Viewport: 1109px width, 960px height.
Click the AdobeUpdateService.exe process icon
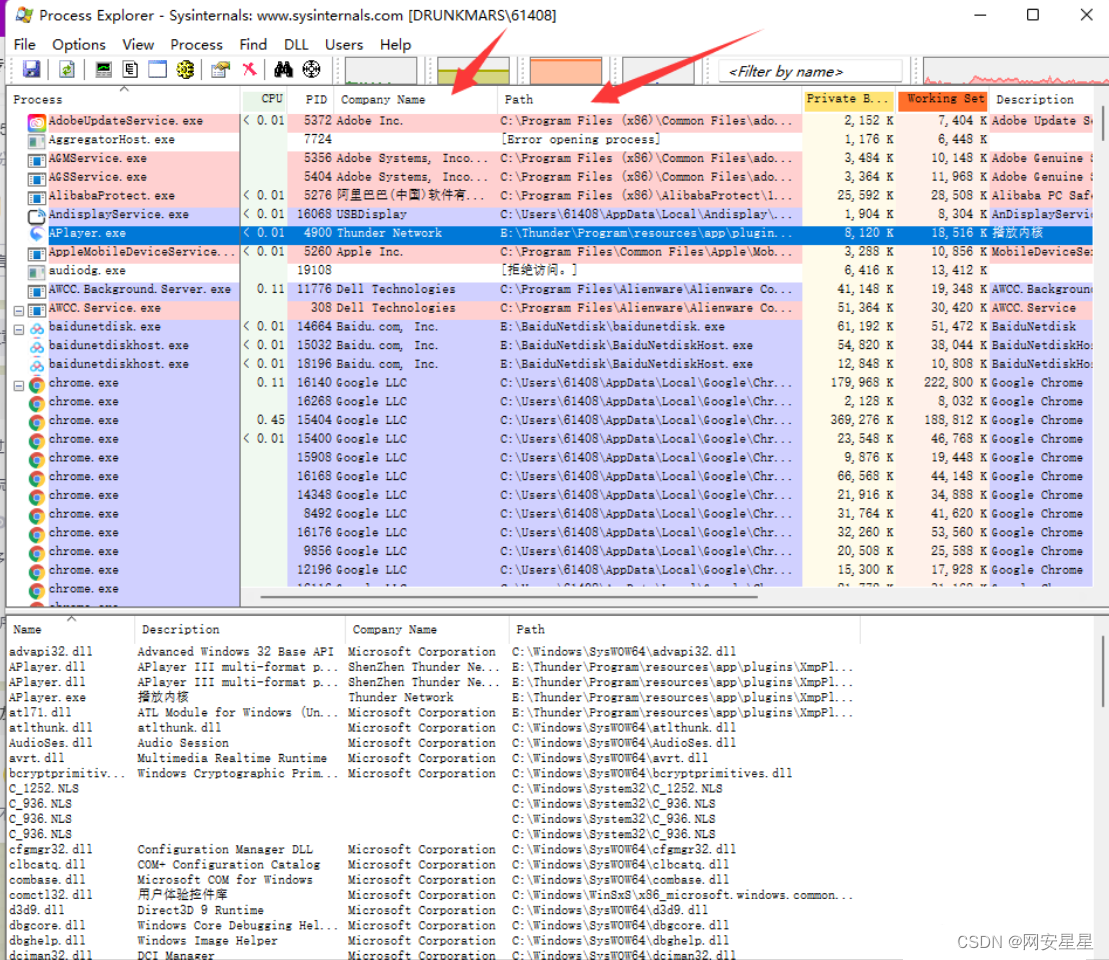[x=37, y=122]
